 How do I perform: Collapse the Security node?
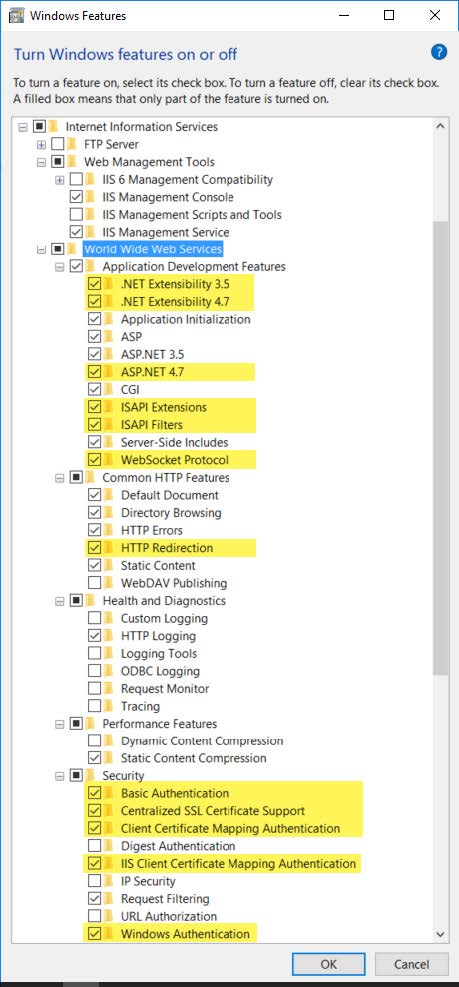(x=60, y=776)
